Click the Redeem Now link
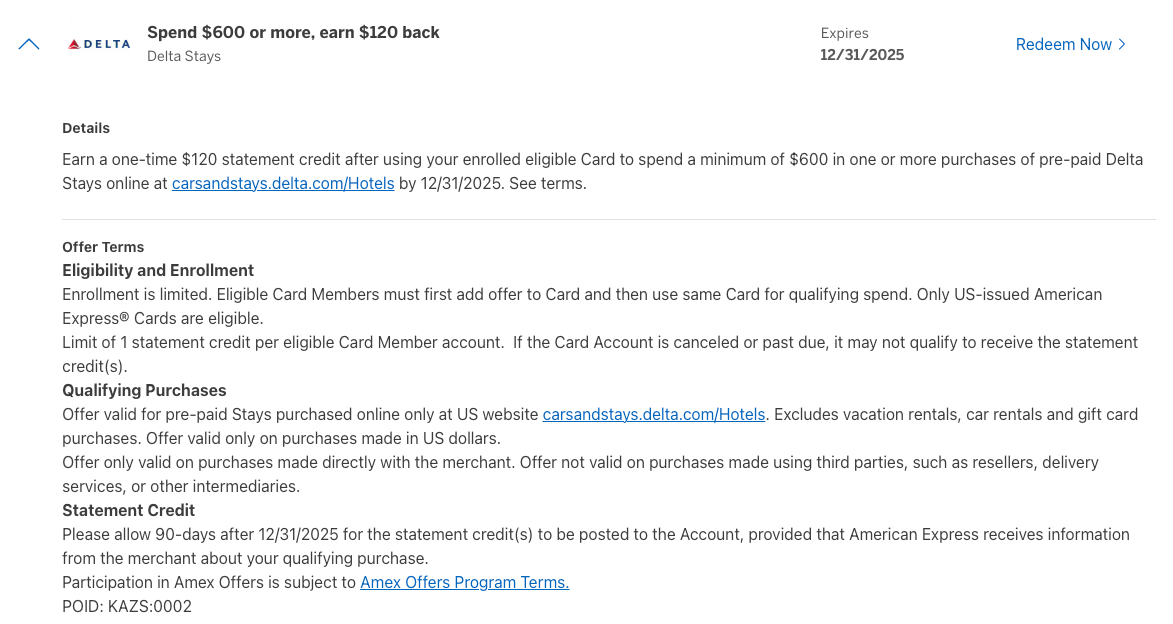This screenshot has width=1173, height=624. 1063,44
